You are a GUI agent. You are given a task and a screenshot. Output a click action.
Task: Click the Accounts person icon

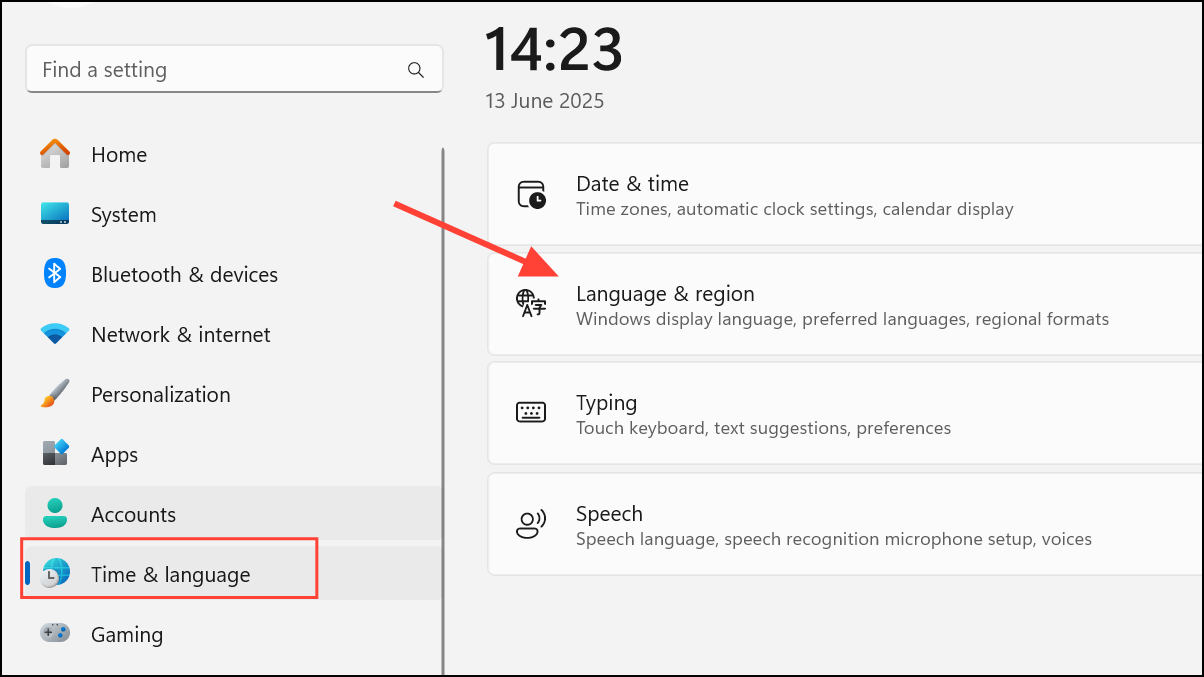point(54,514)
